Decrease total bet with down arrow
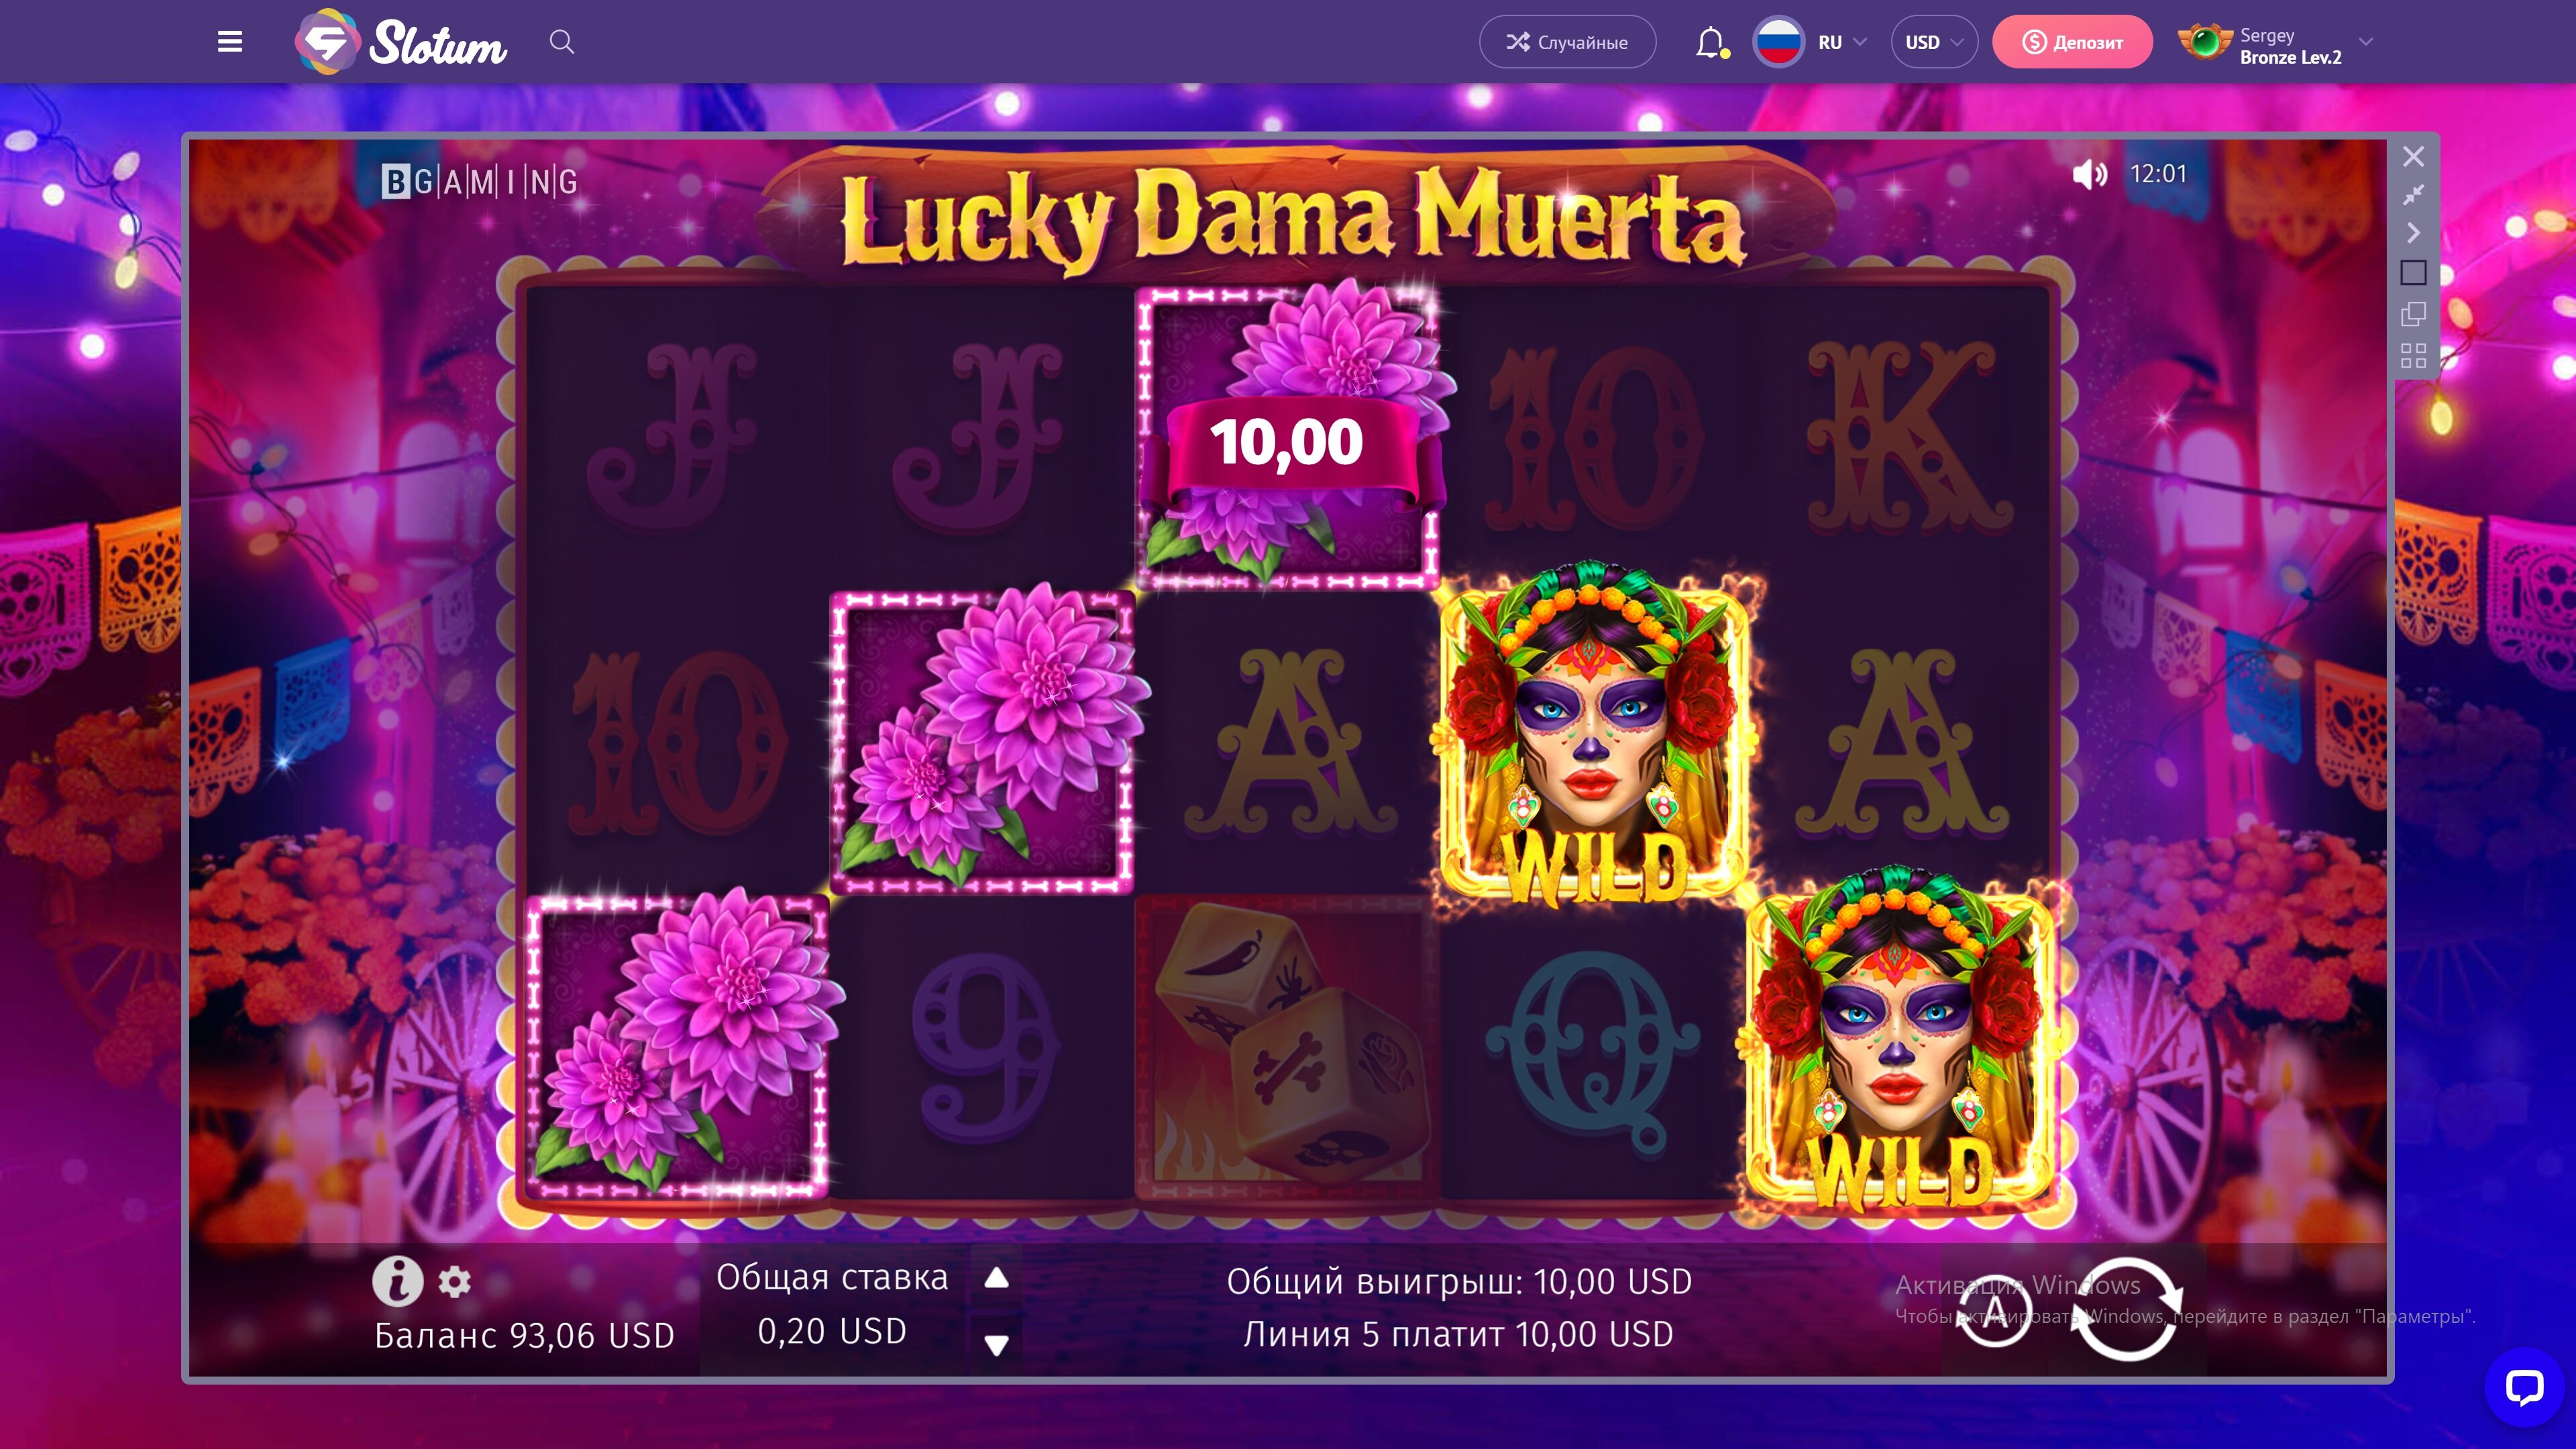 [x=996, y=1345]
